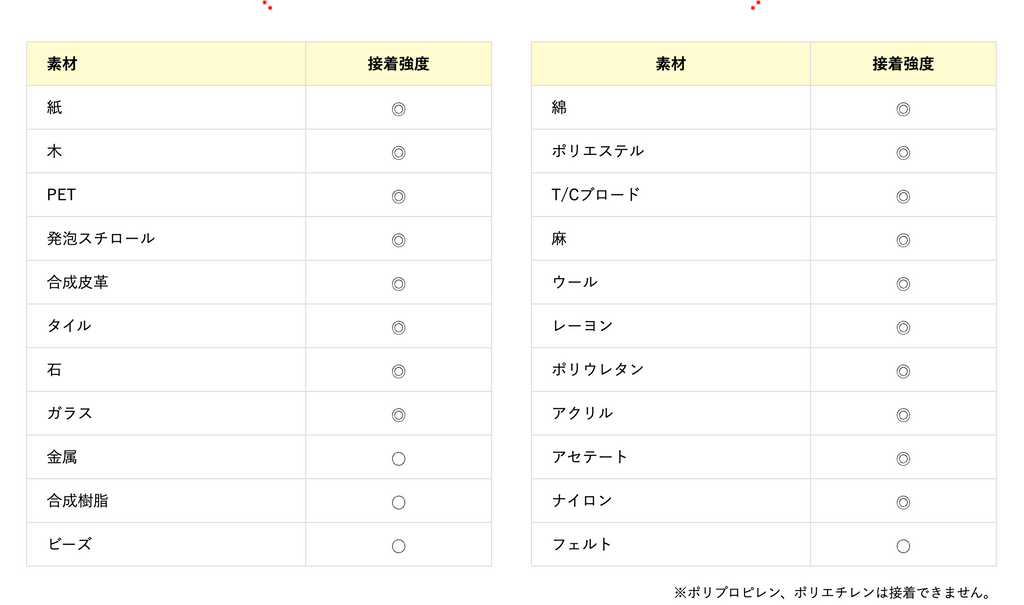Click the 素材 header in the left table

pos(62,64)
